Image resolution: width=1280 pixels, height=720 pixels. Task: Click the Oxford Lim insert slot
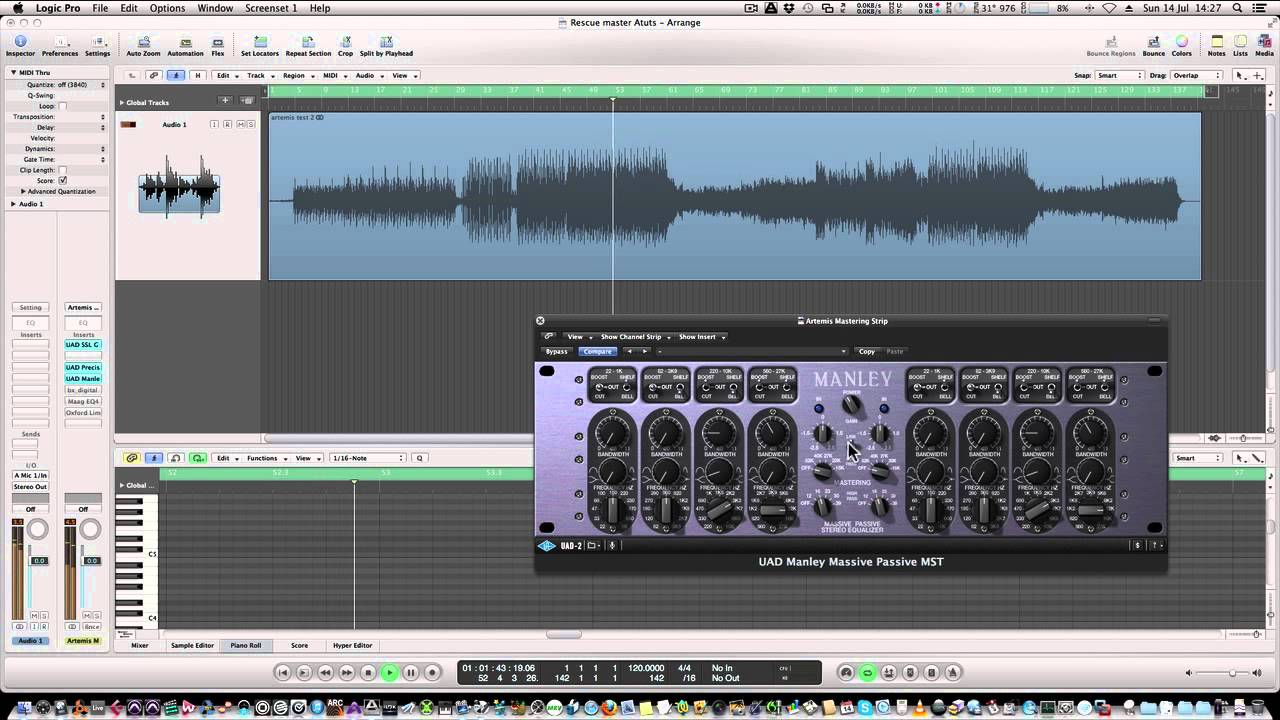pyautogui.click(x=83, y=412)
